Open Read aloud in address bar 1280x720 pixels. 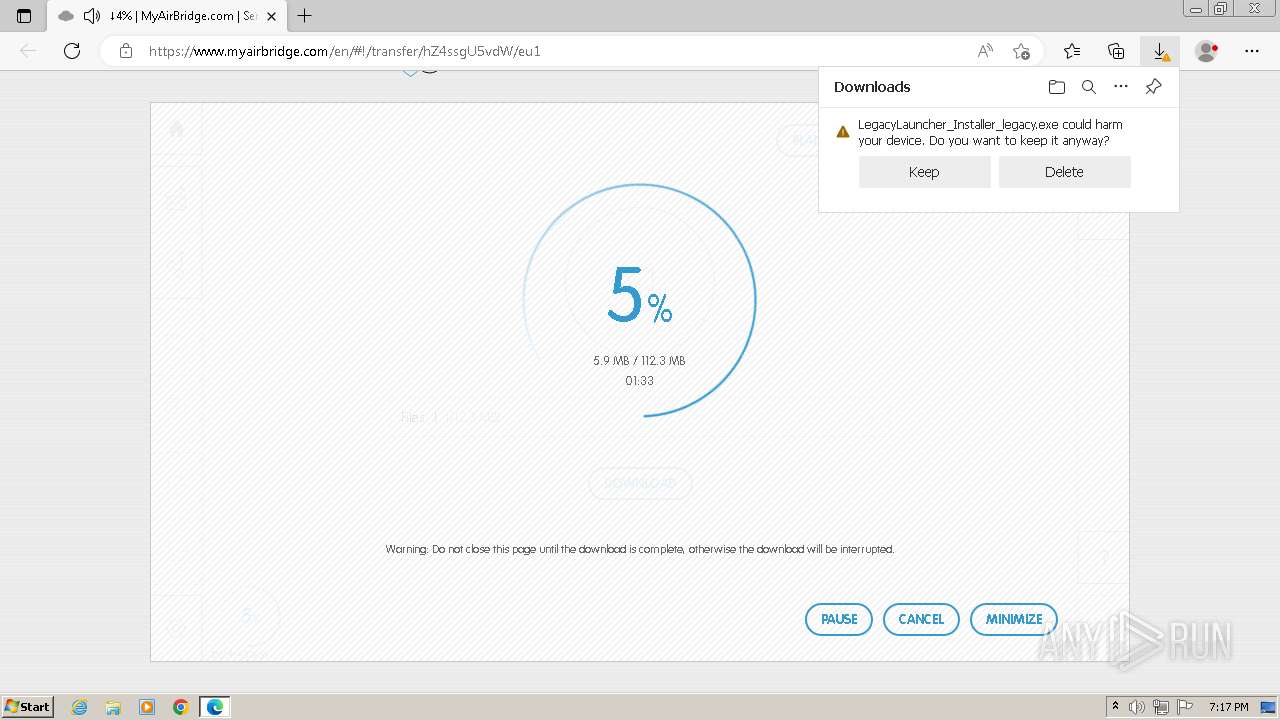tap(985, 51)
